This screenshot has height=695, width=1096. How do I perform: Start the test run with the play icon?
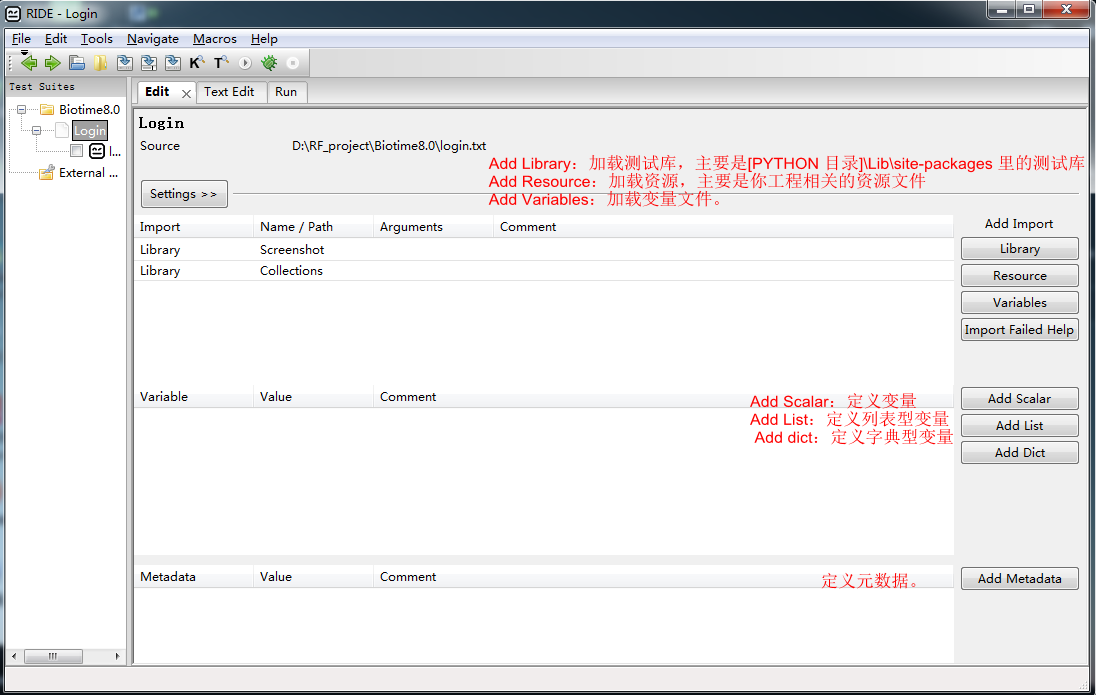(x=245, y=63)
